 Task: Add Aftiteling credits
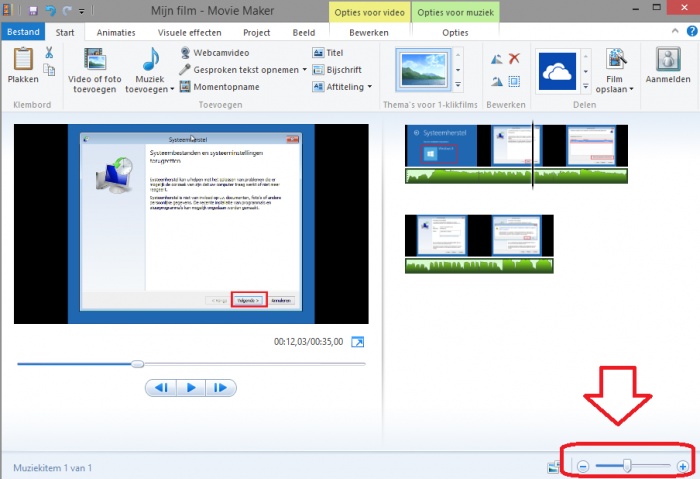point(338,87)
